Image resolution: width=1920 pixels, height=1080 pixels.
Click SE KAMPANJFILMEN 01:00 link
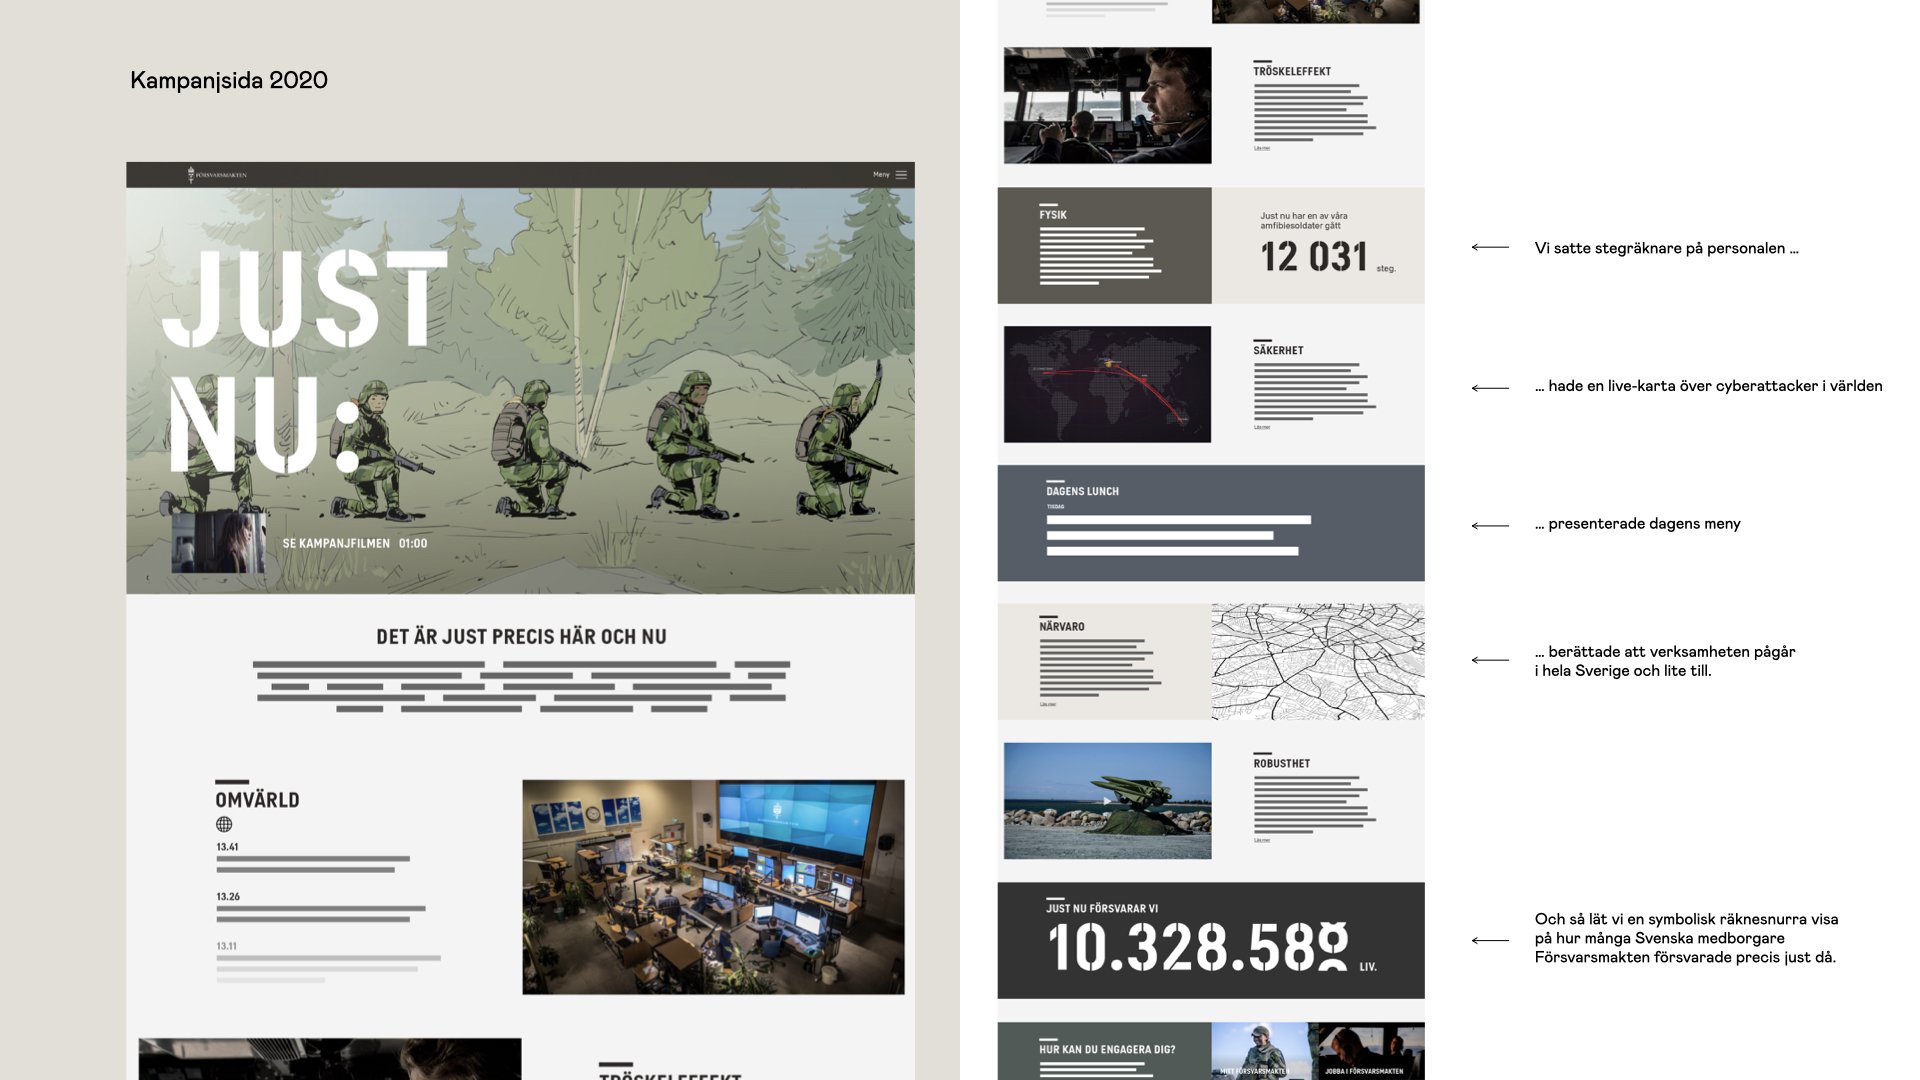[355, 544]
